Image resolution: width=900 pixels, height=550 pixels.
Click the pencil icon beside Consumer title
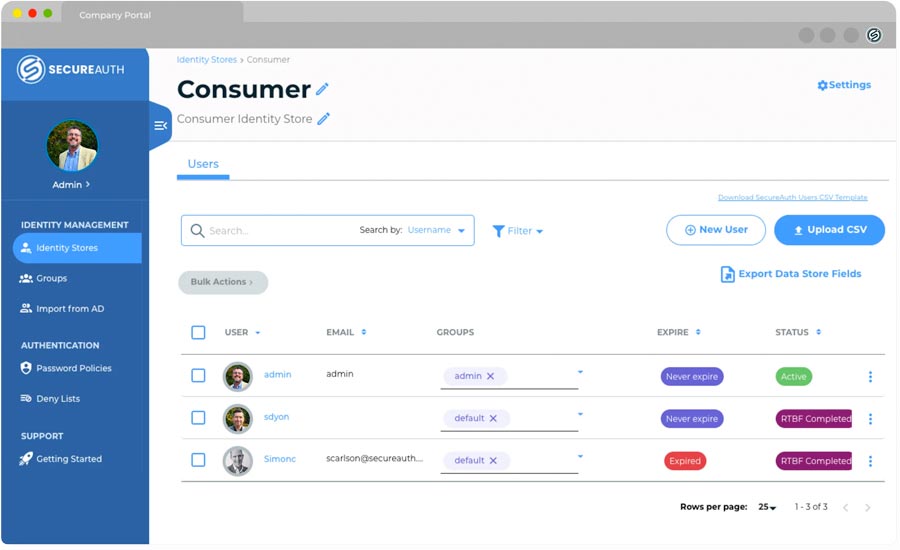322,89
